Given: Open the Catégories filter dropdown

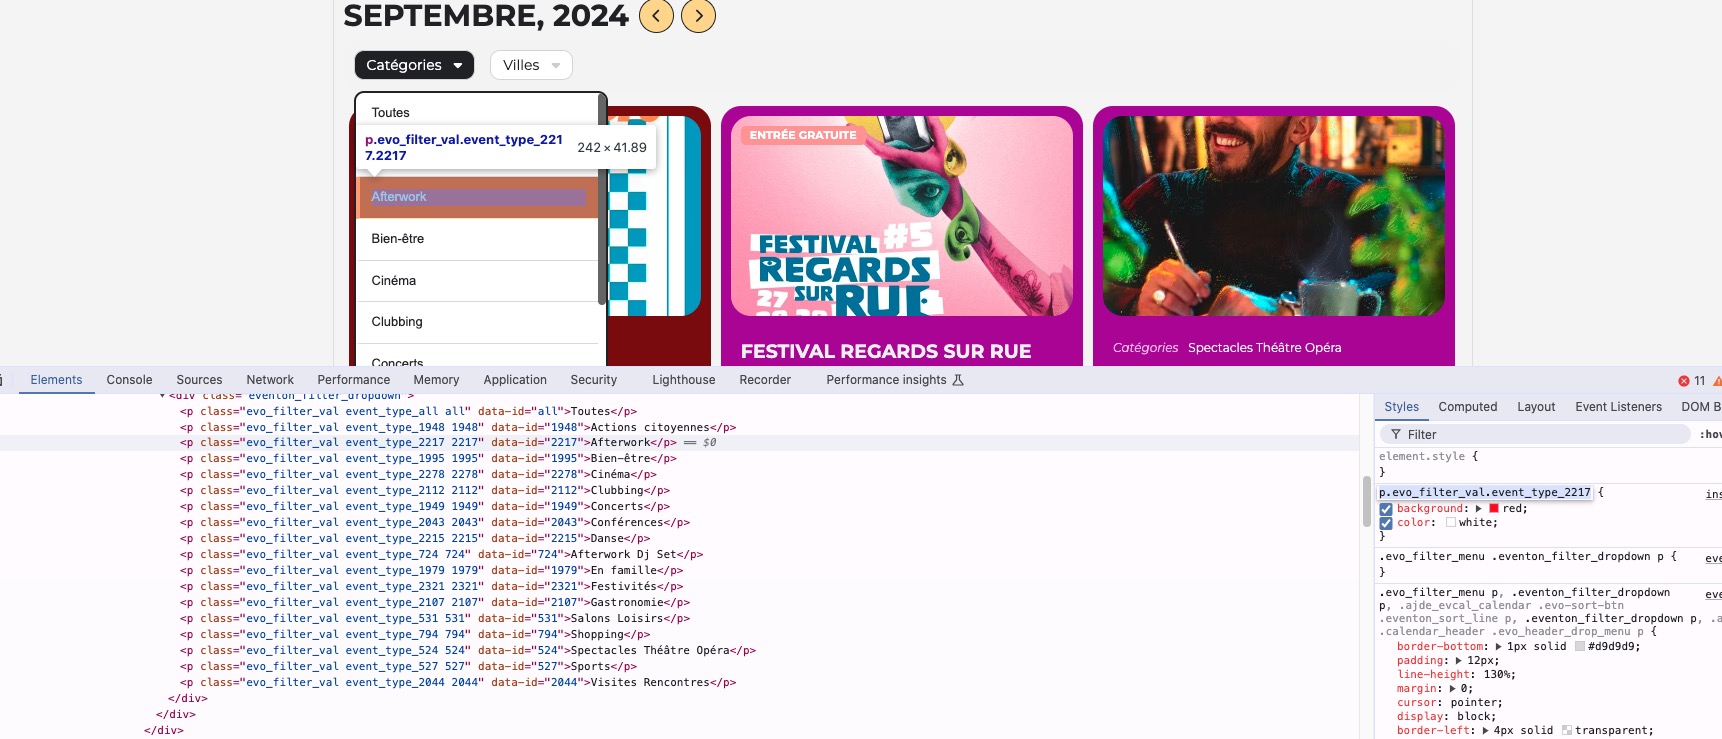Looking at the screenshot, I should (414, 65).
